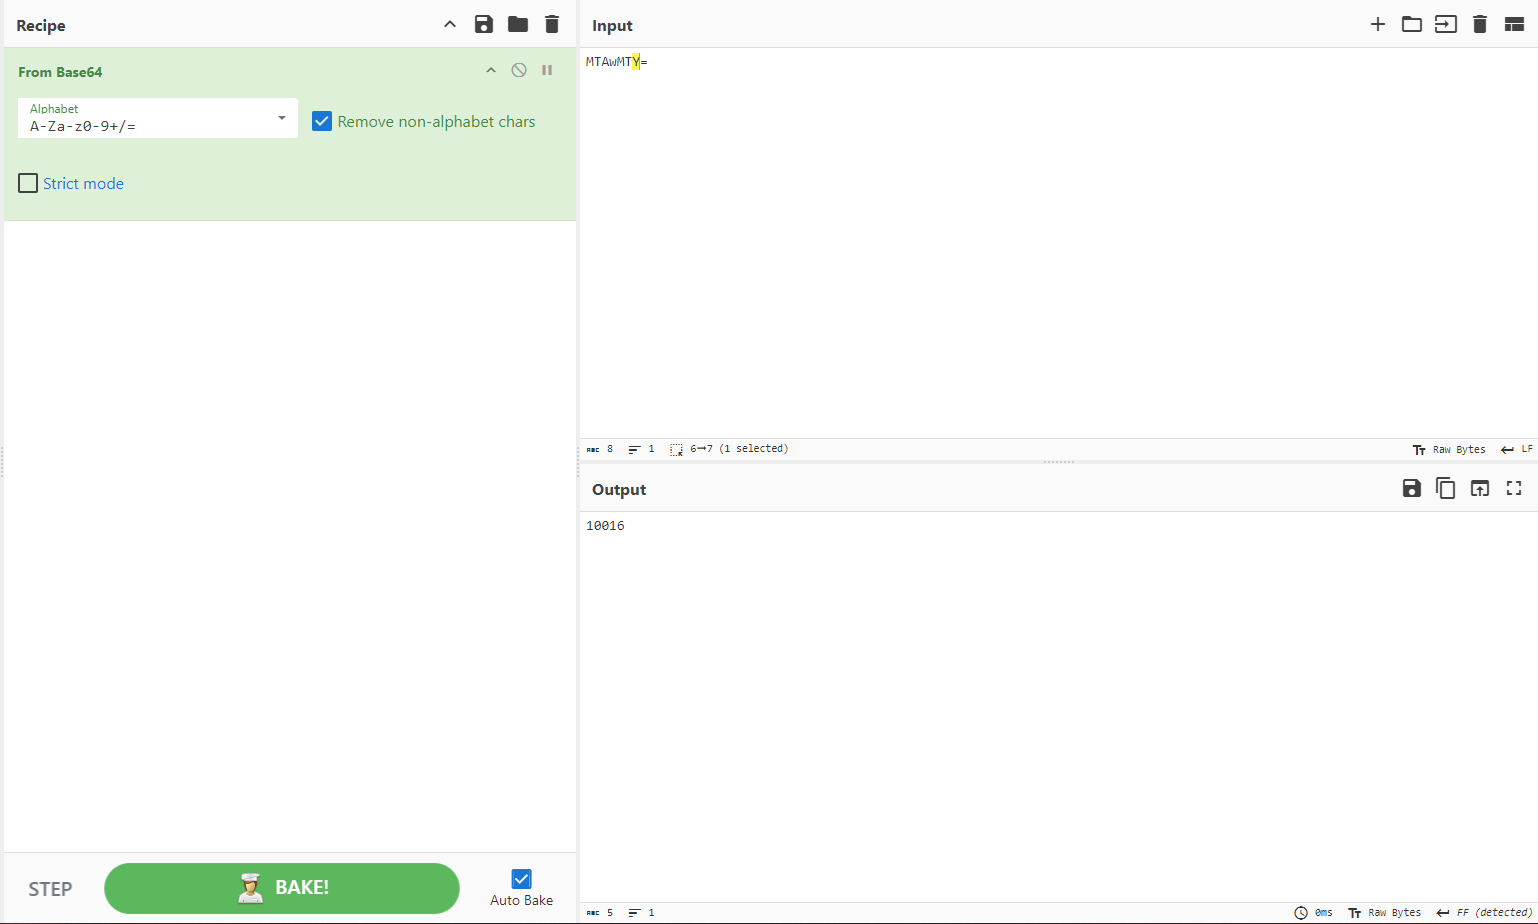
Task: Change input end-of-line sequence LF
Action: pos(1516,450)
